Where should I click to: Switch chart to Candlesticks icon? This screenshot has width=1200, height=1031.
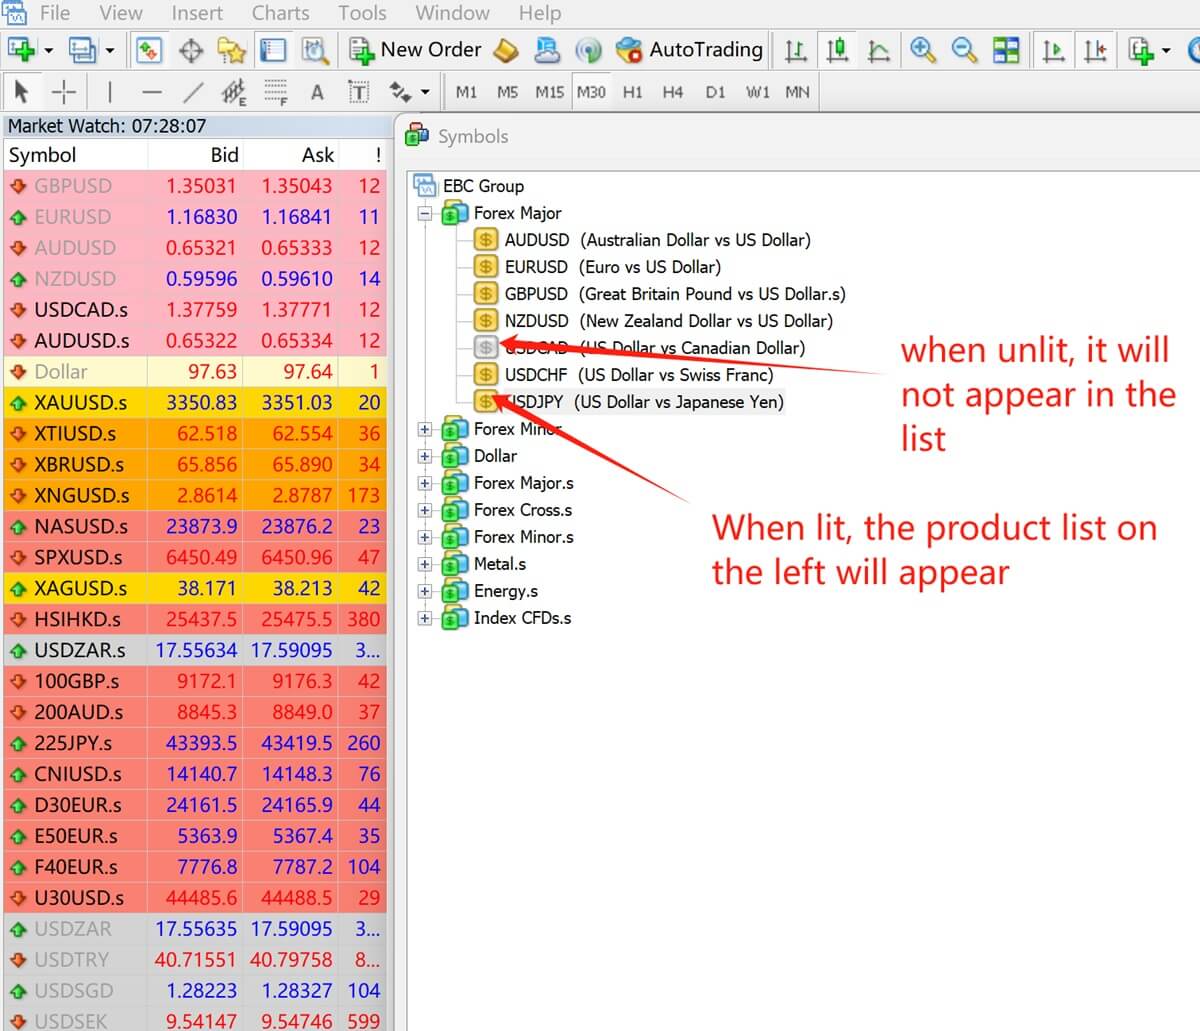[838, 49]
